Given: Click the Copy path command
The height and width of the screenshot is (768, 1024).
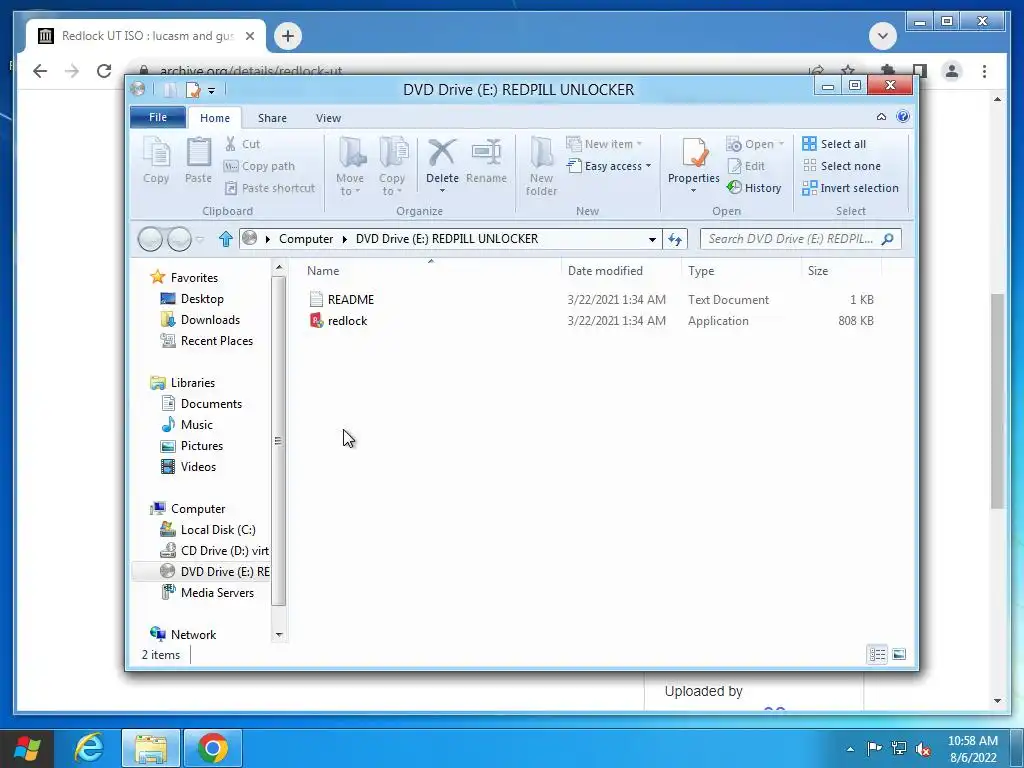Looking at the screenshot, I should 259,166.
